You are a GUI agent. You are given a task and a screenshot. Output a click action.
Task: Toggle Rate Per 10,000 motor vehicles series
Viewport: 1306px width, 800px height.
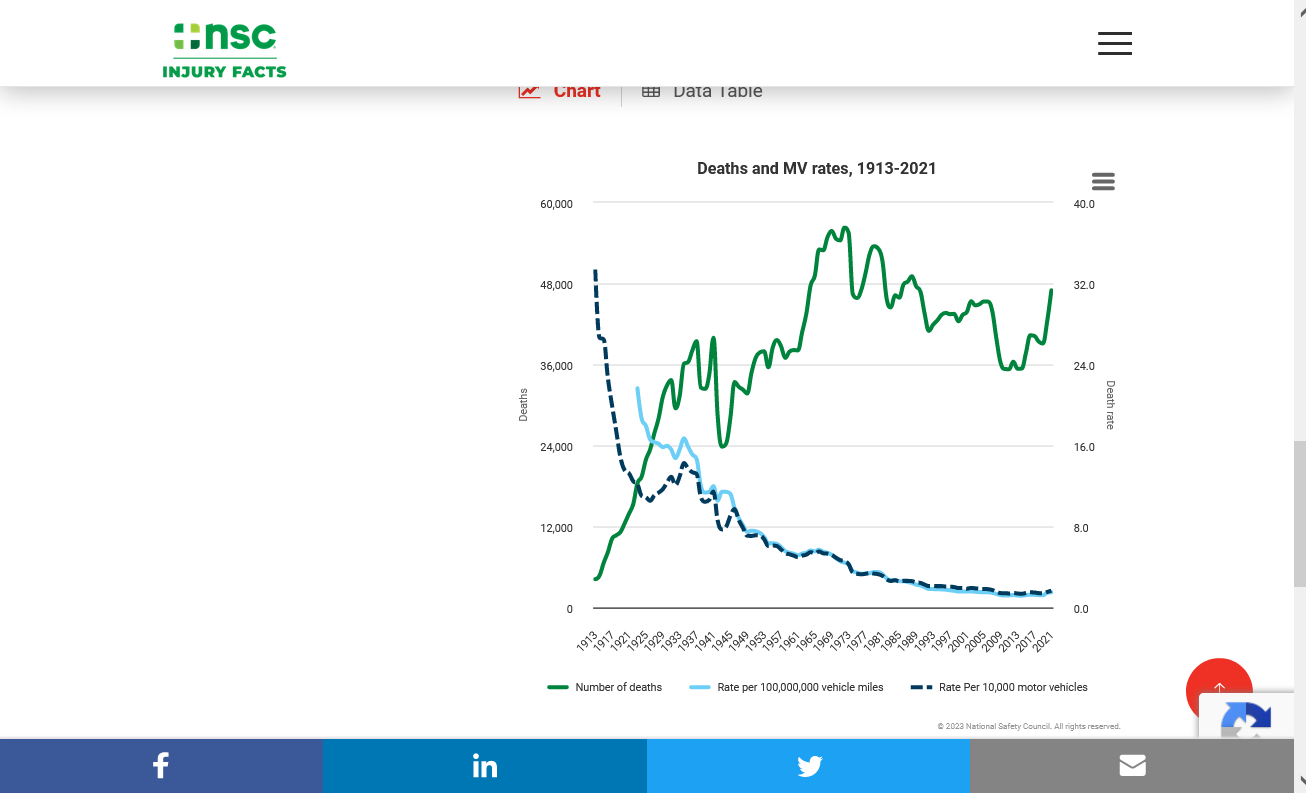point(1012,687)
